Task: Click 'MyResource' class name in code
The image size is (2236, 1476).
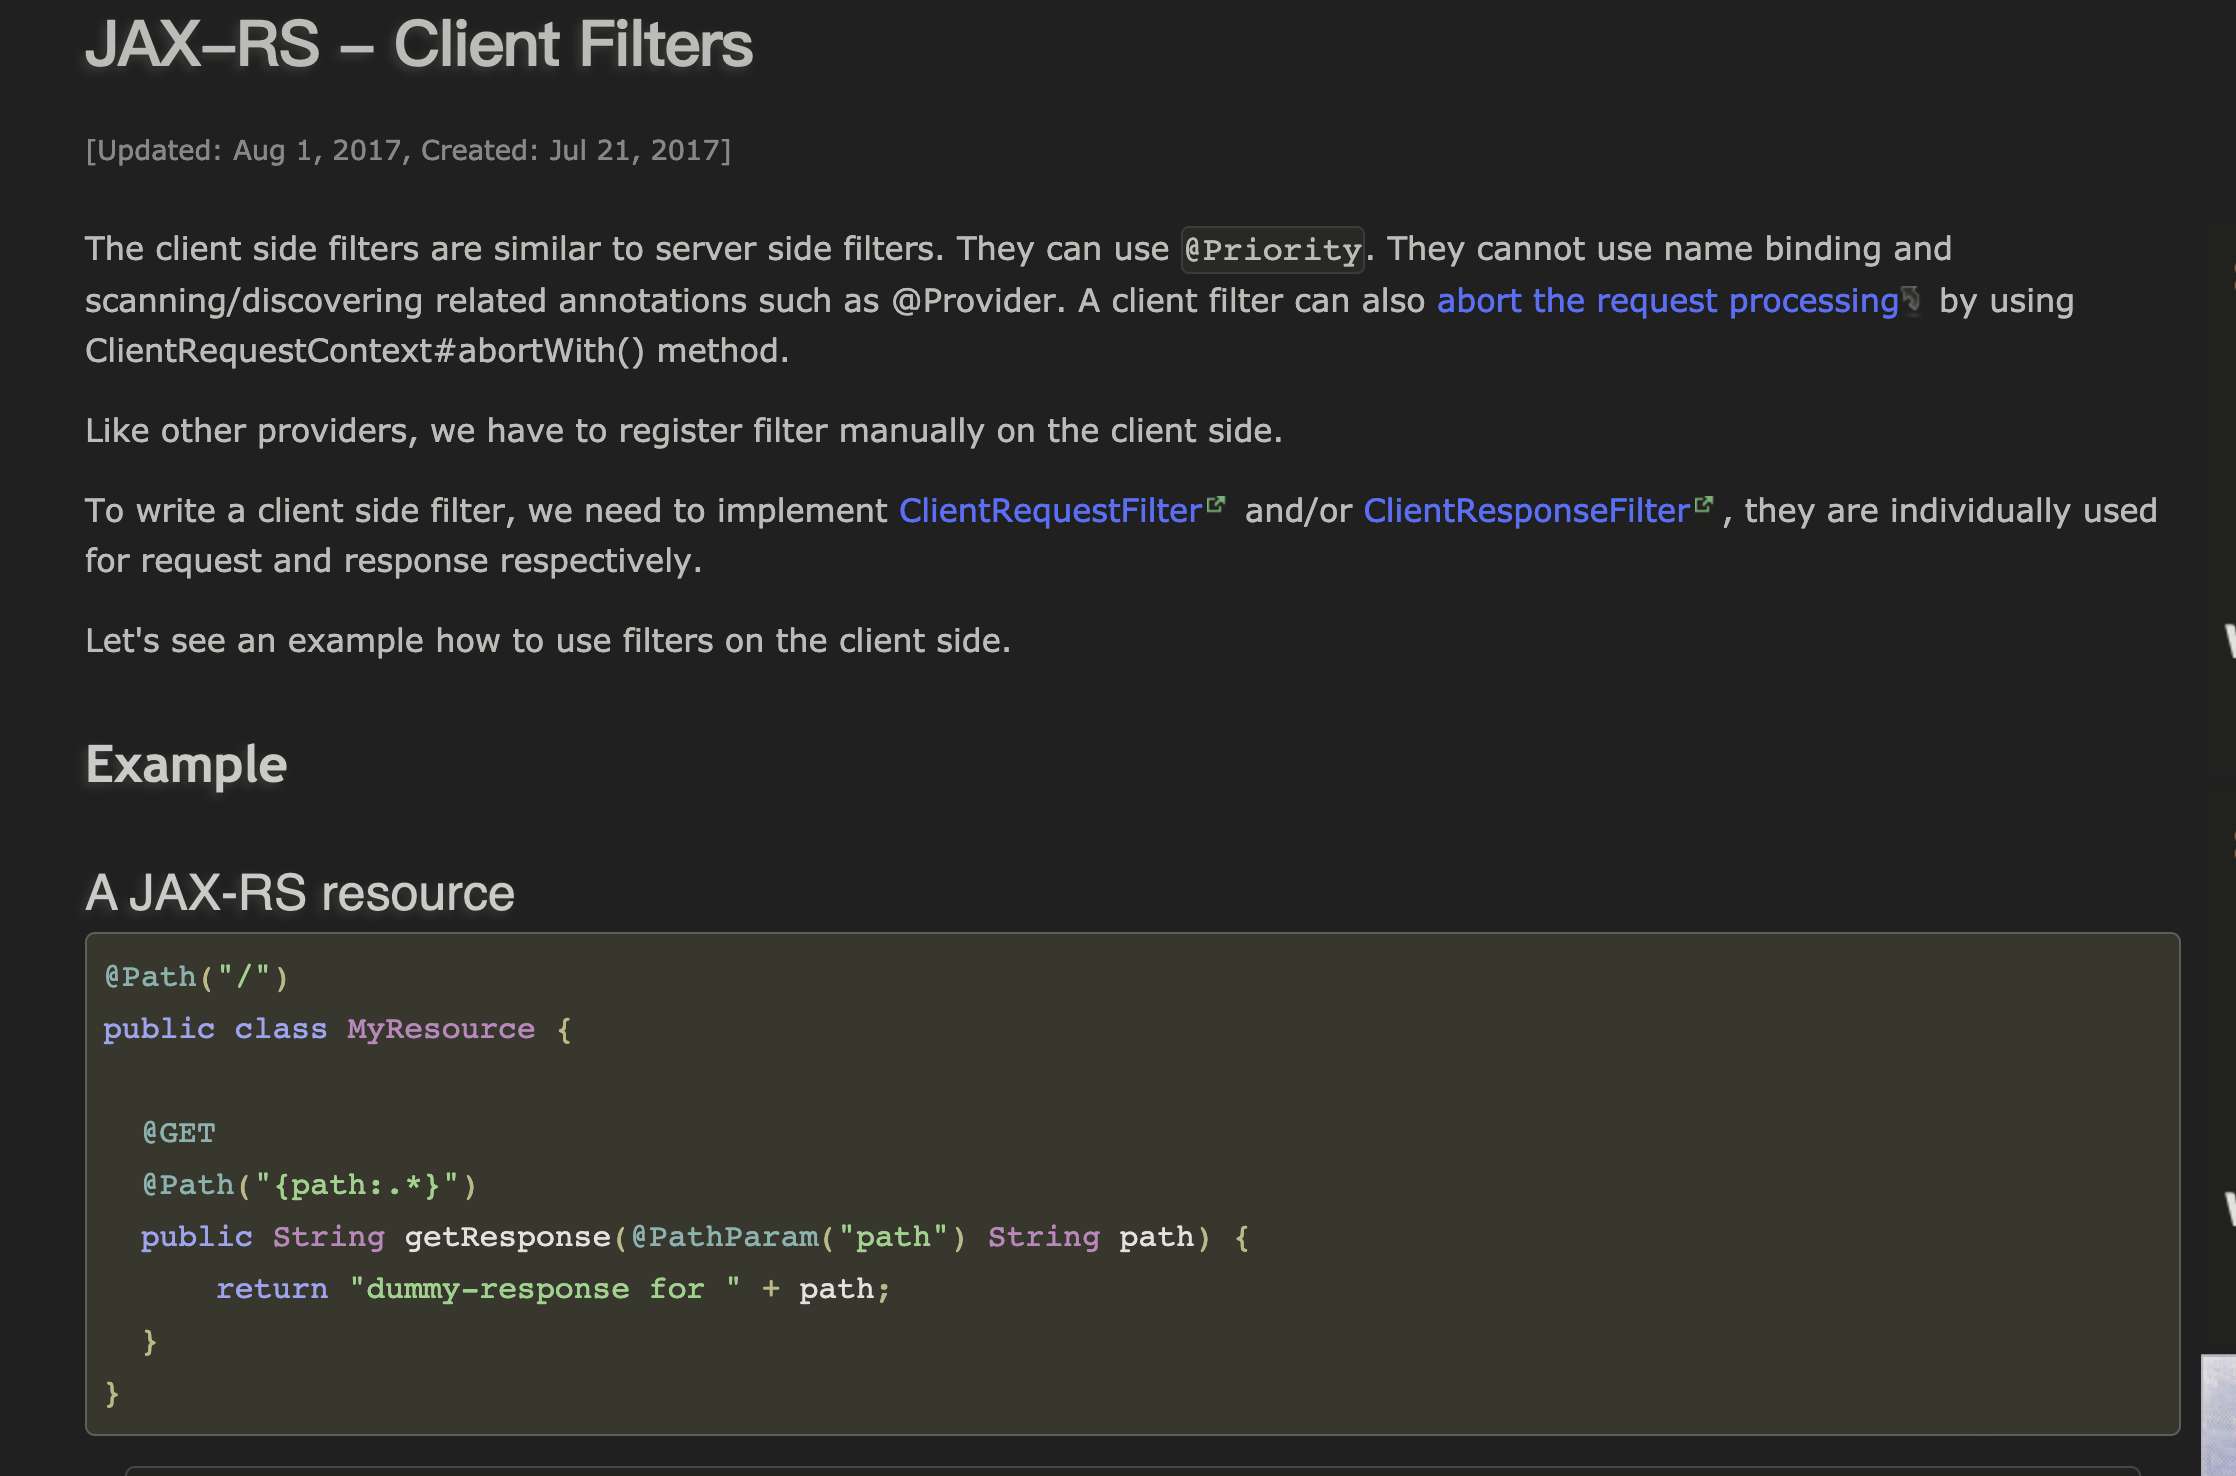Action: click(440, 1029)
